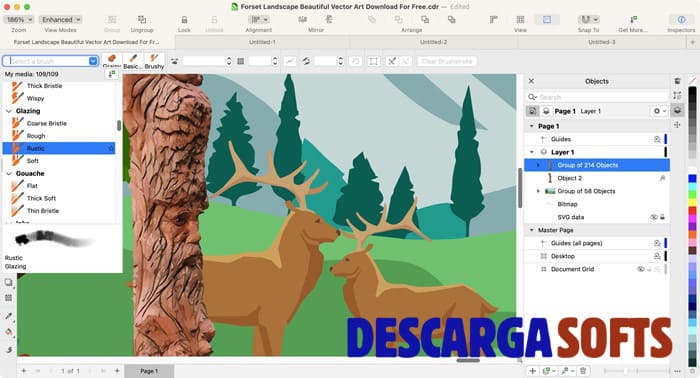Switch to the Untitled-2 document tab
The height and width of the screenshot is (378, 700).
coord(433,42)
